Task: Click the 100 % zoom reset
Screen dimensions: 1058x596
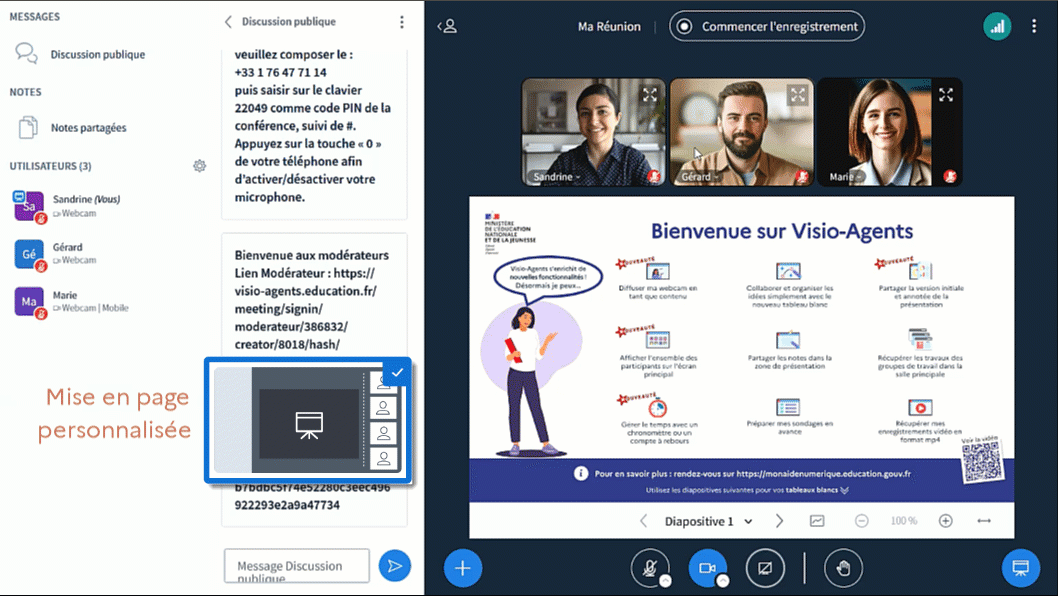Action: [x=903, y=521]
